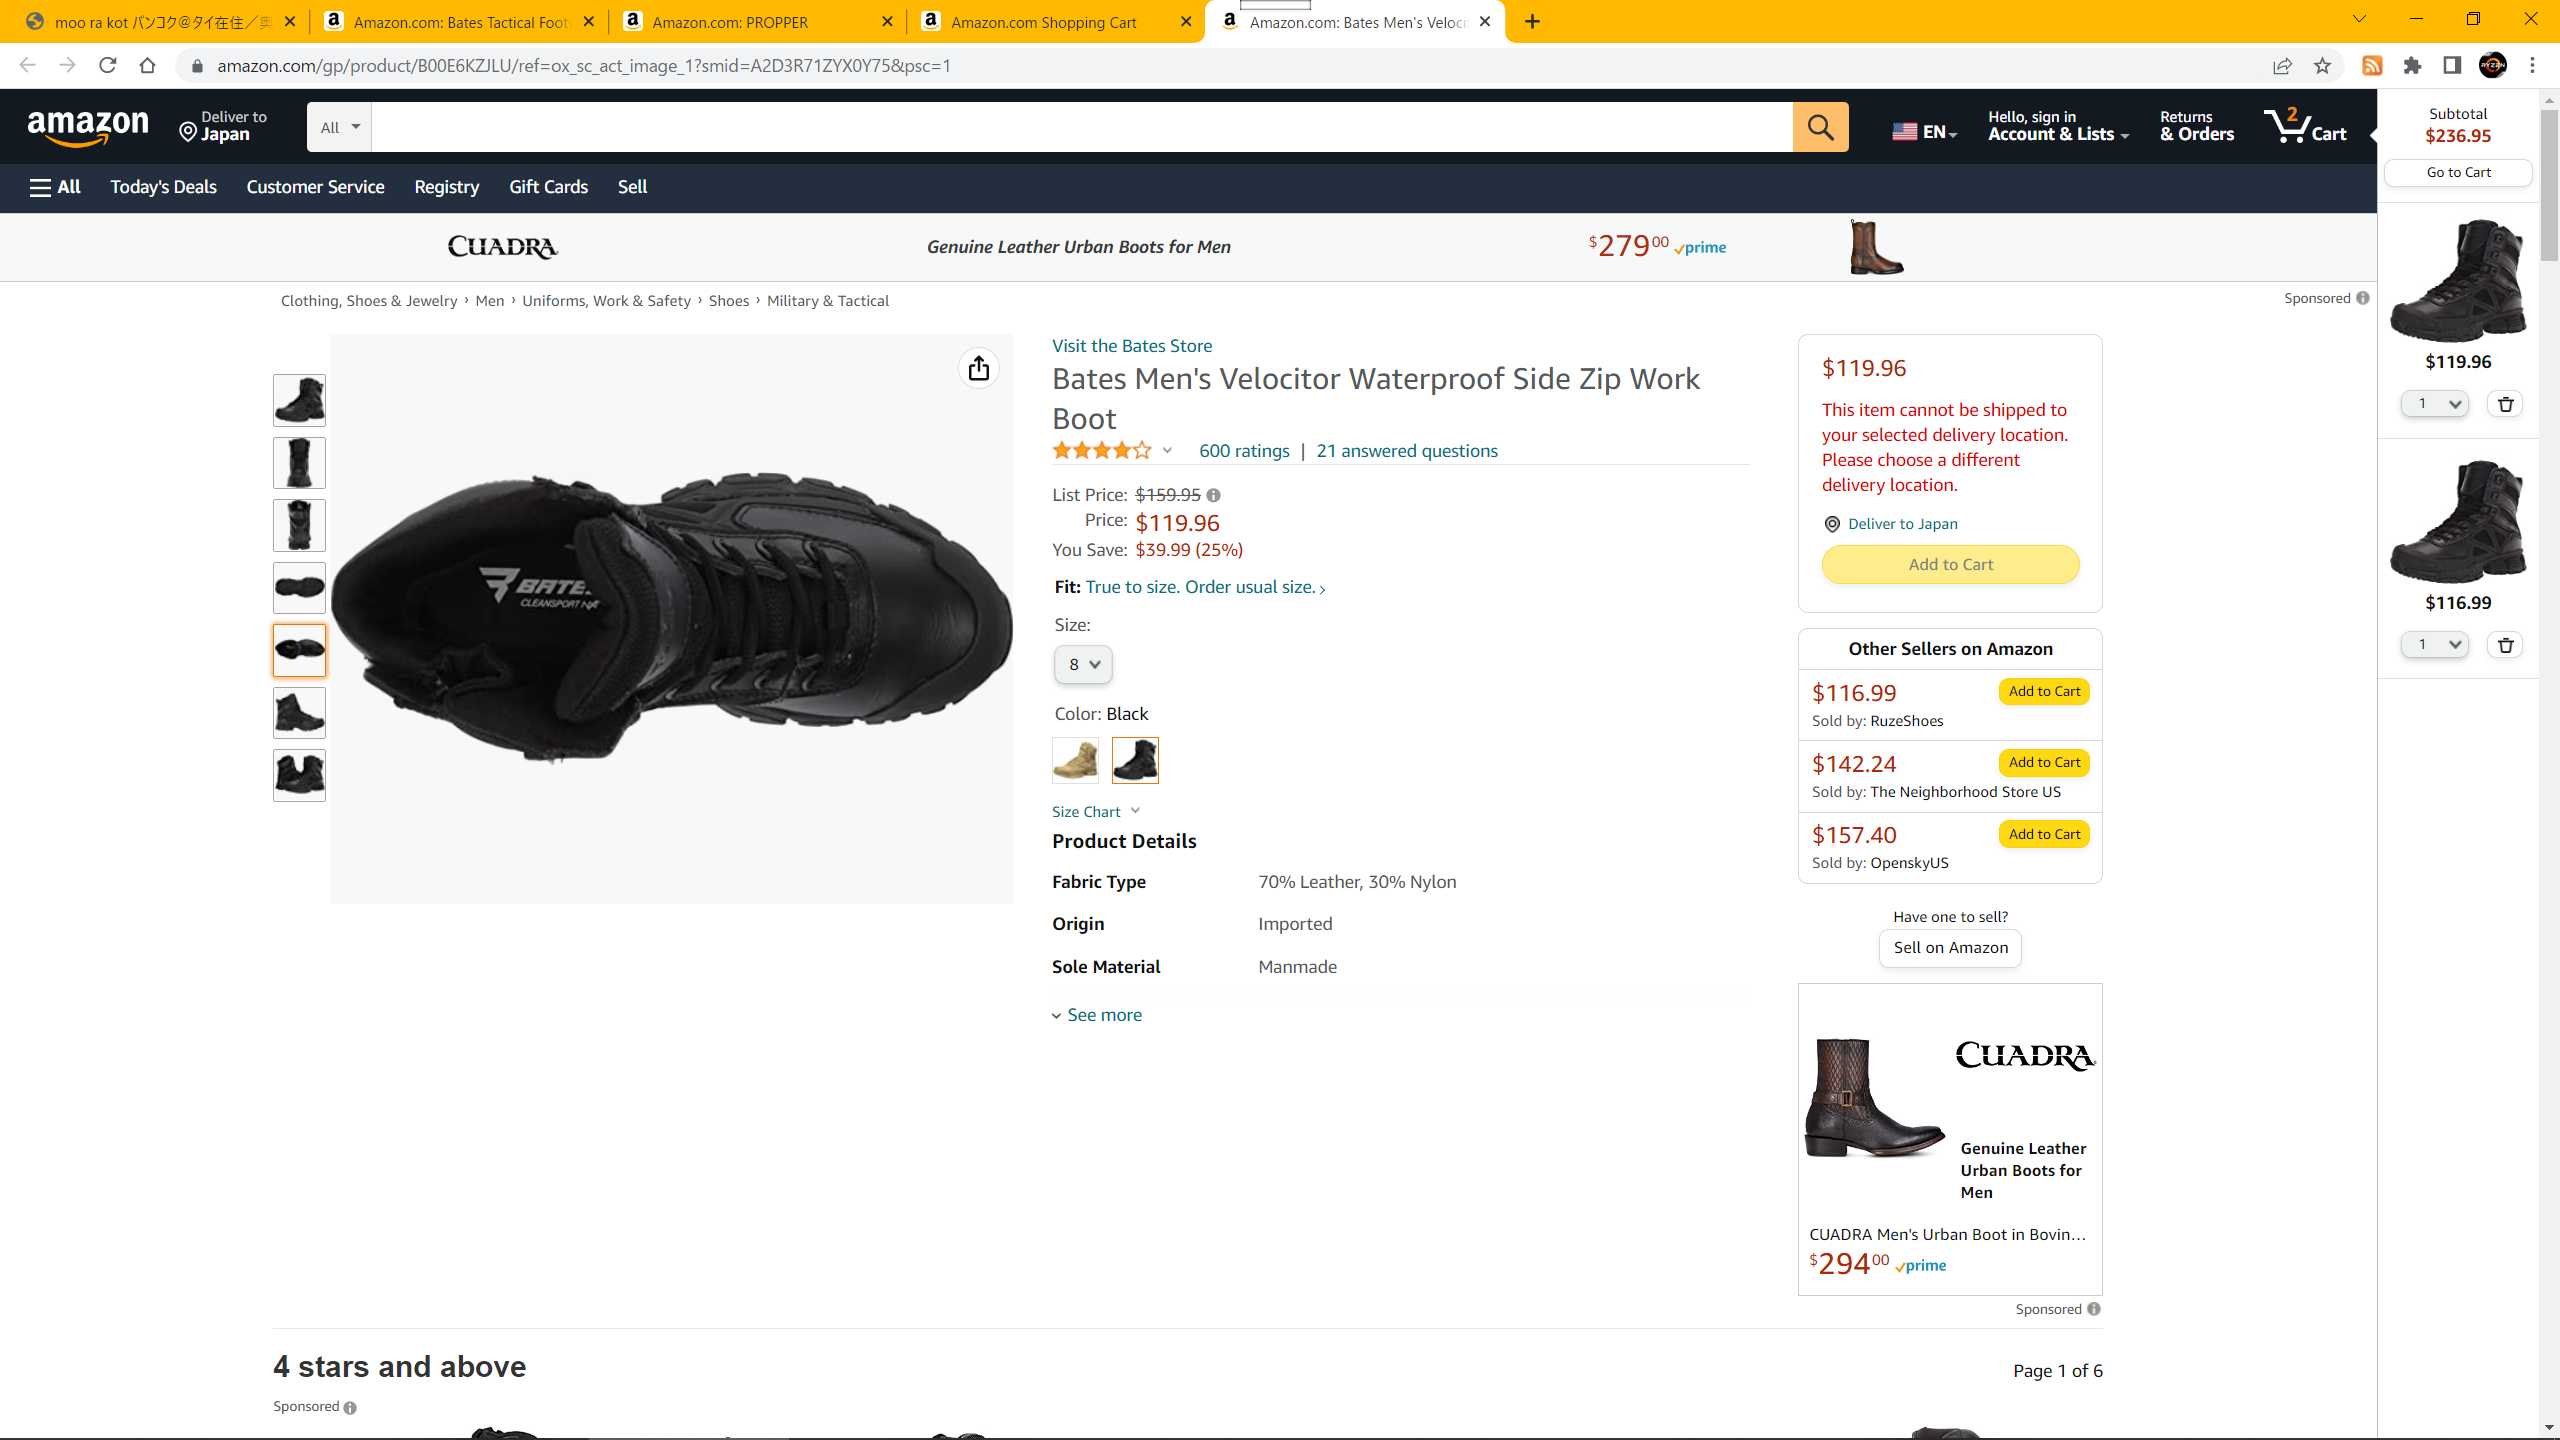Open Customer Service
The height and width of the screenshot is (1440, 2560).
(x=315, y=187)
